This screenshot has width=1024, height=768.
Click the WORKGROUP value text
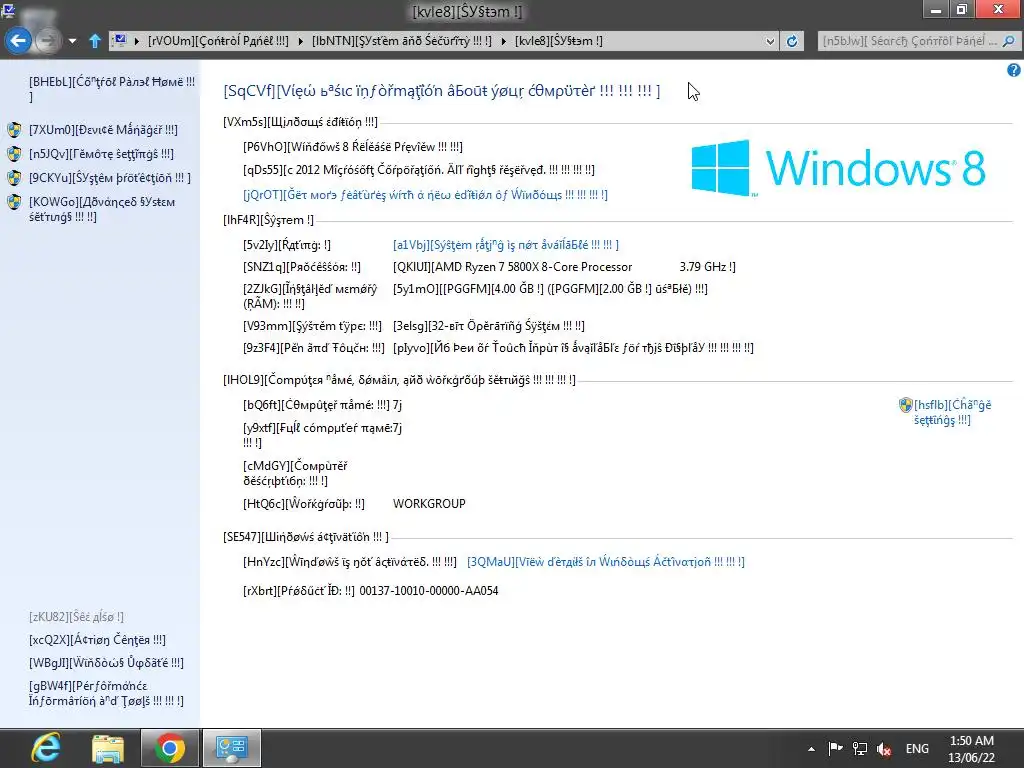[x=429, y=504]
